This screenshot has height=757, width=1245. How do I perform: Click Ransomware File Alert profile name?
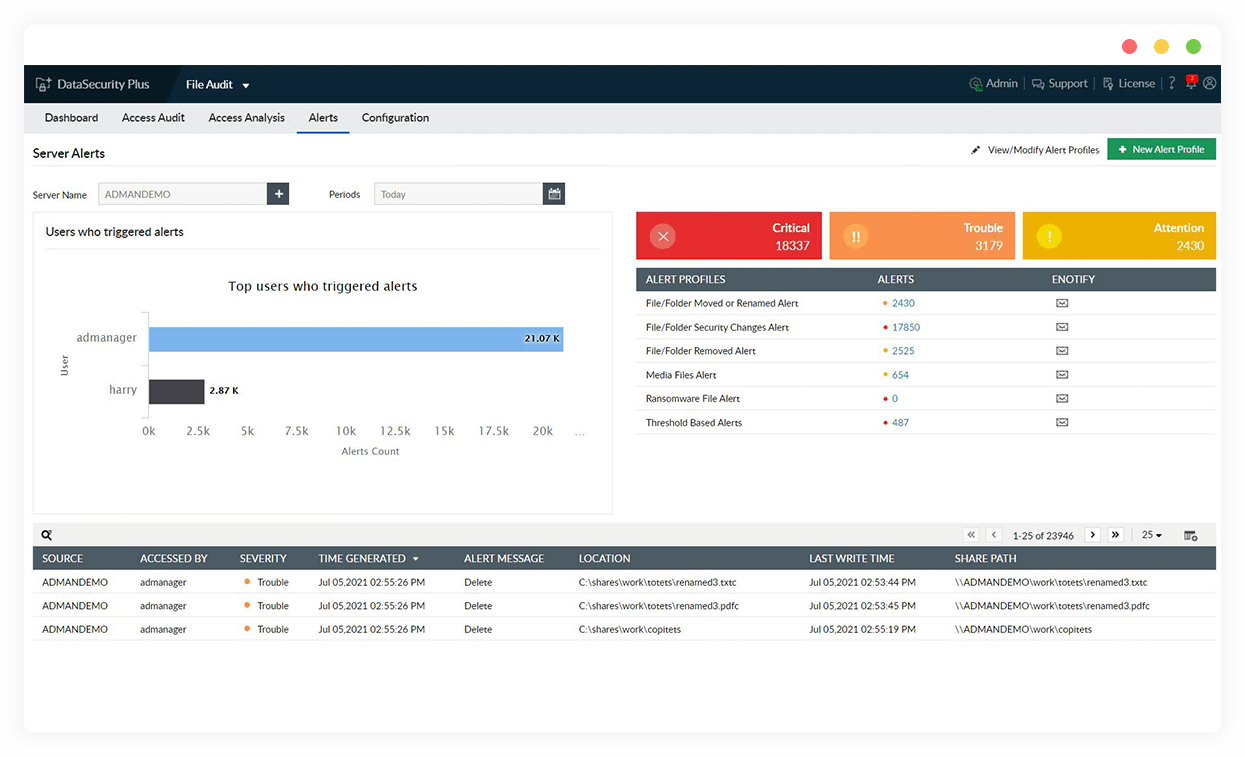(x=693, y=398)
